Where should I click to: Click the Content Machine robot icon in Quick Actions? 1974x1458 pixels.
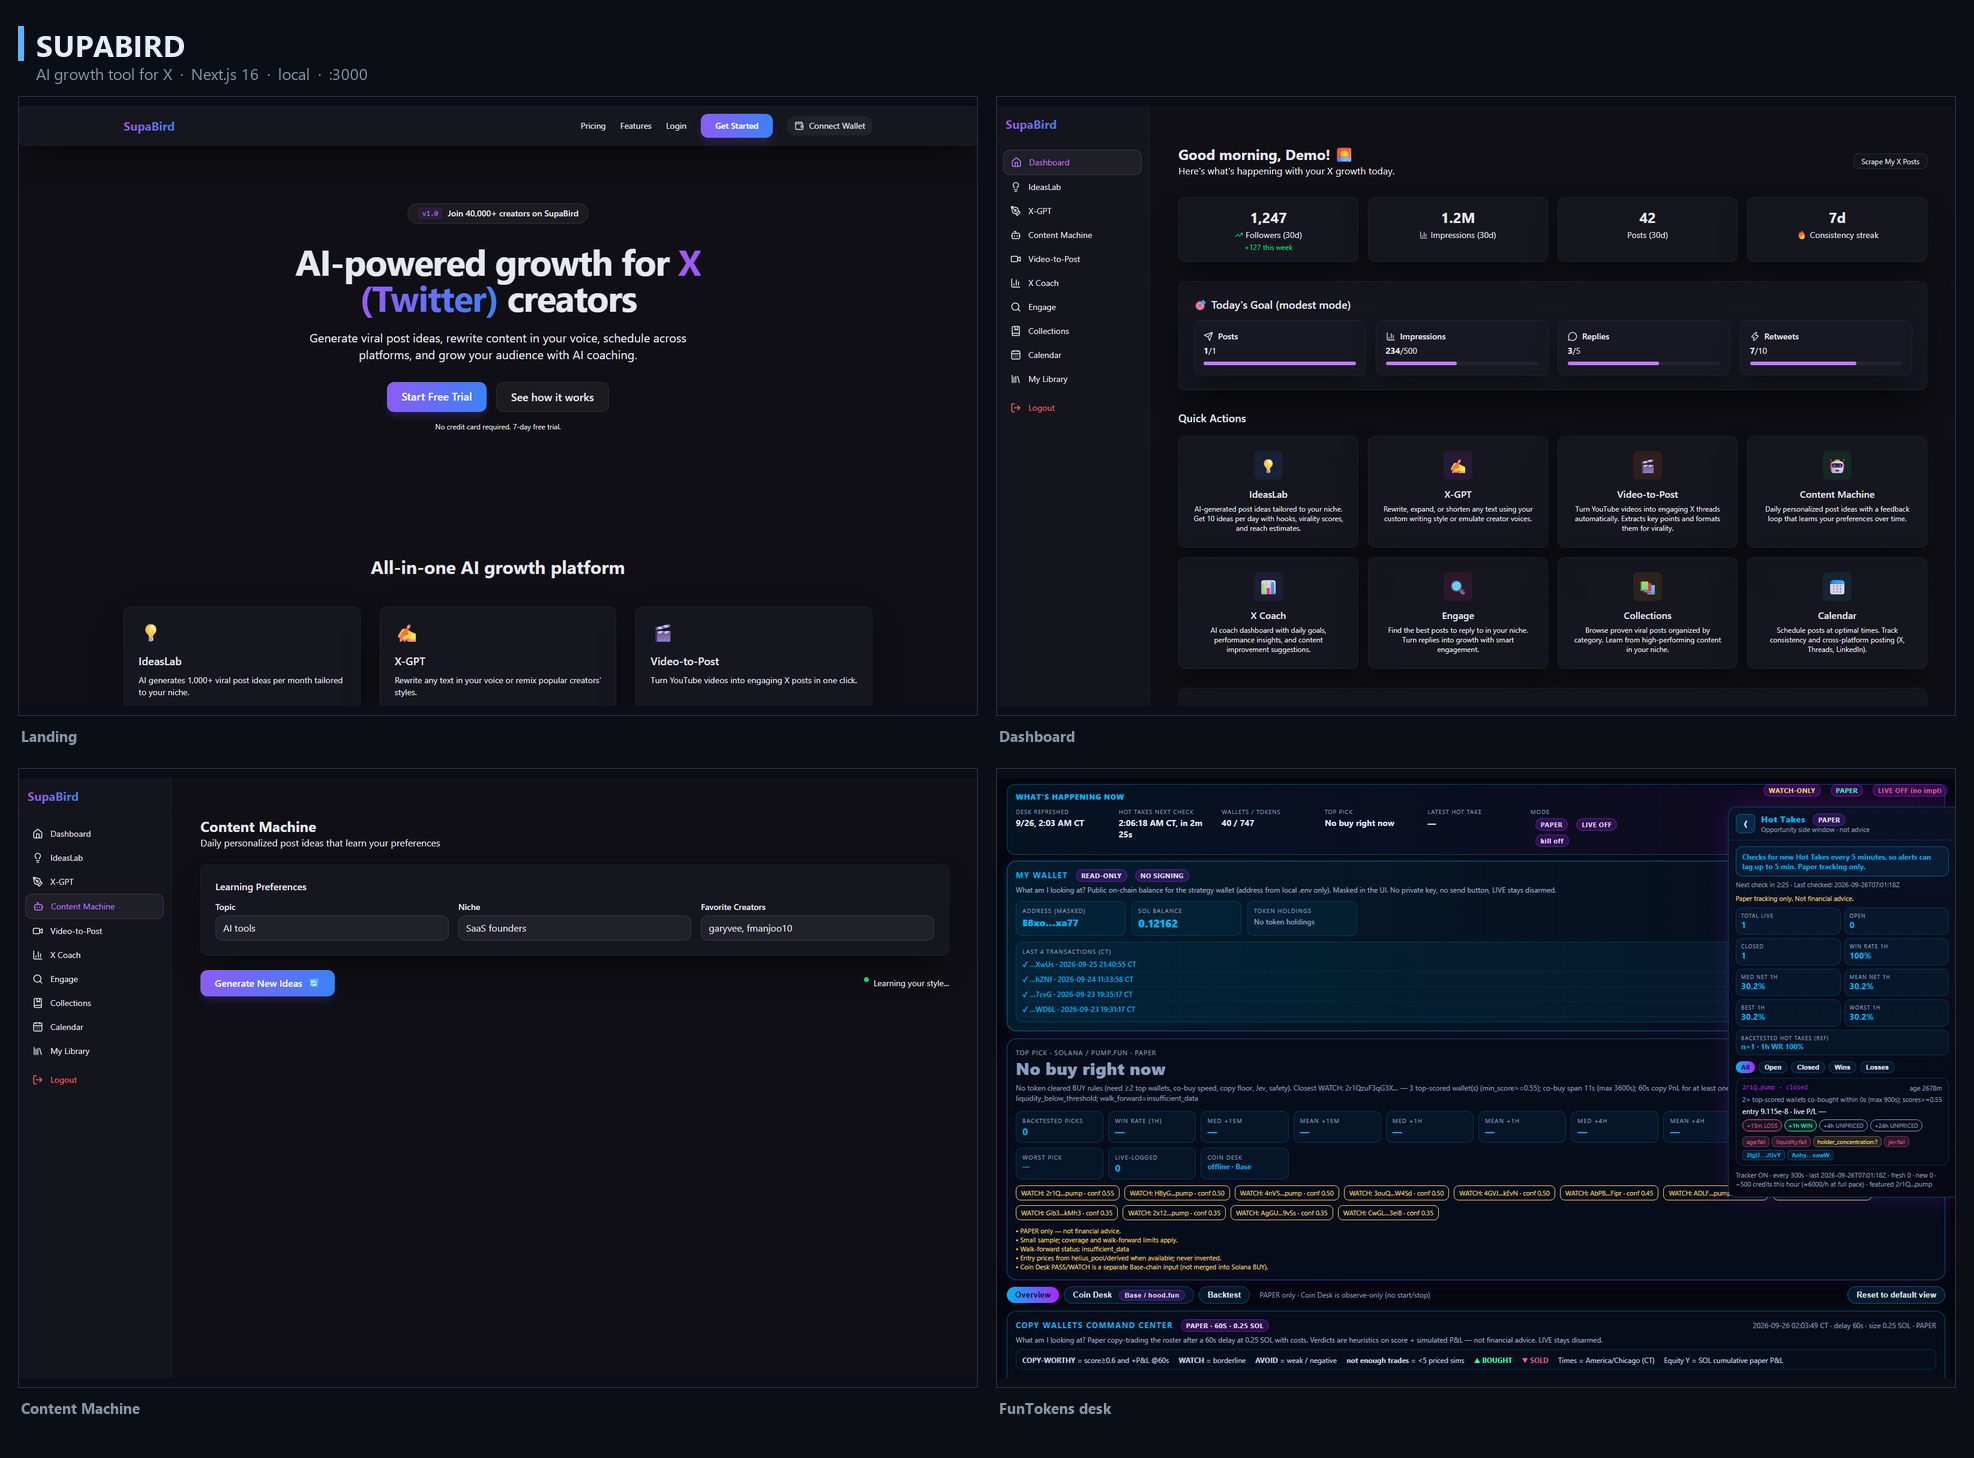[1837, 466]
